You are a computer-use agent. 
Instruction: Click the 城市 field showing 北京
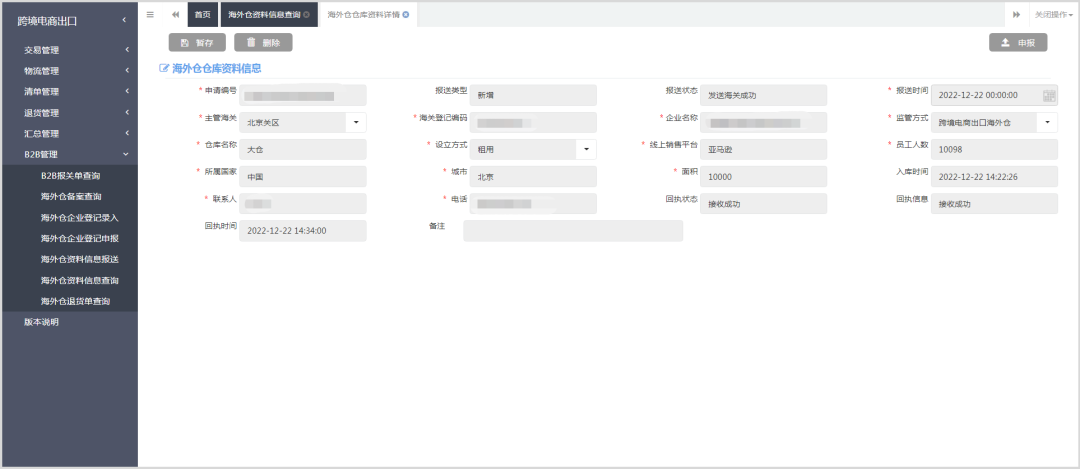coord(532,176)
